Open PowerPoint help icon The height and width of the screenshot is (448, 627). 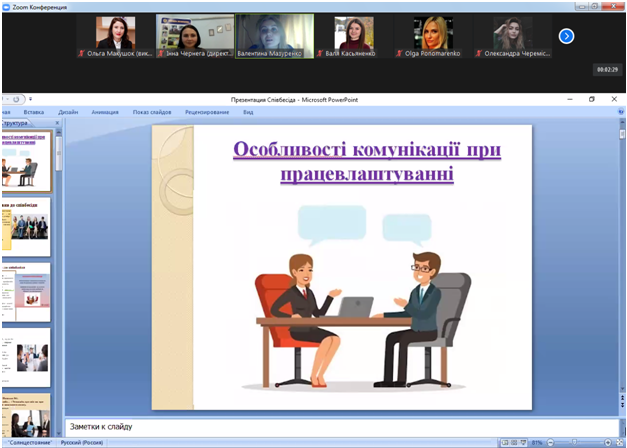pyautogui.click(x=621, y=112)
